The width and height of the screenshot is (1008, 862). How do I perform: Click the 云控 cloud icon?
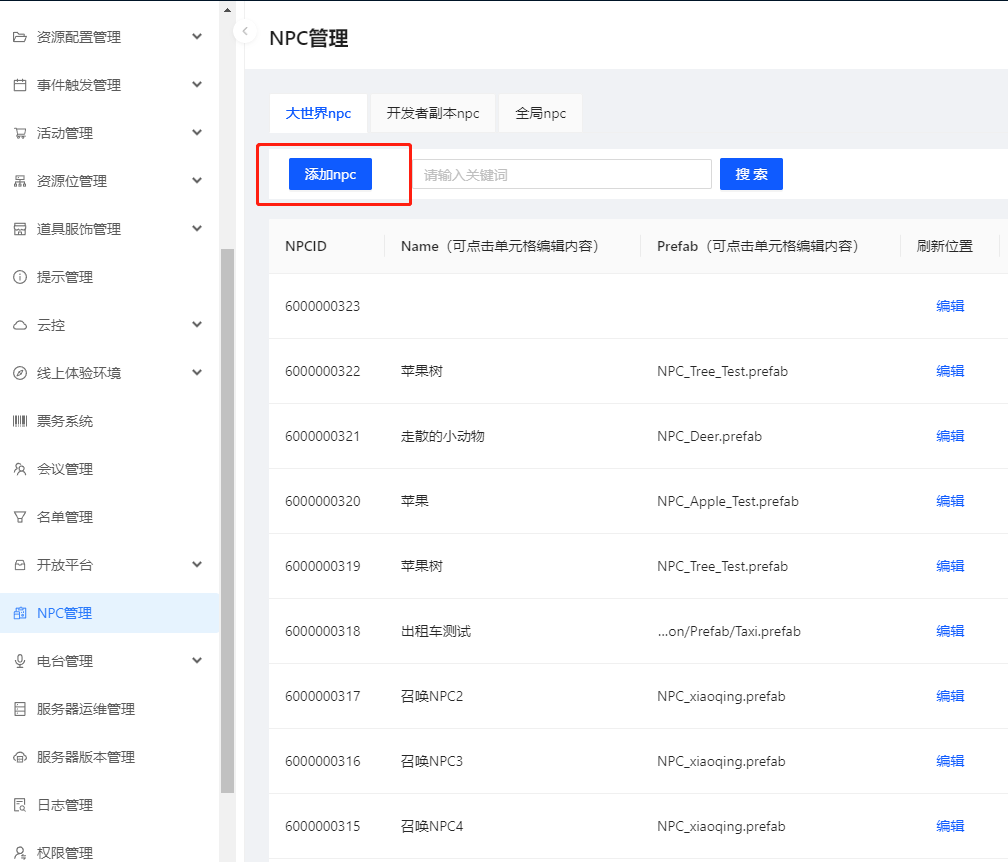tap(20, 325)
